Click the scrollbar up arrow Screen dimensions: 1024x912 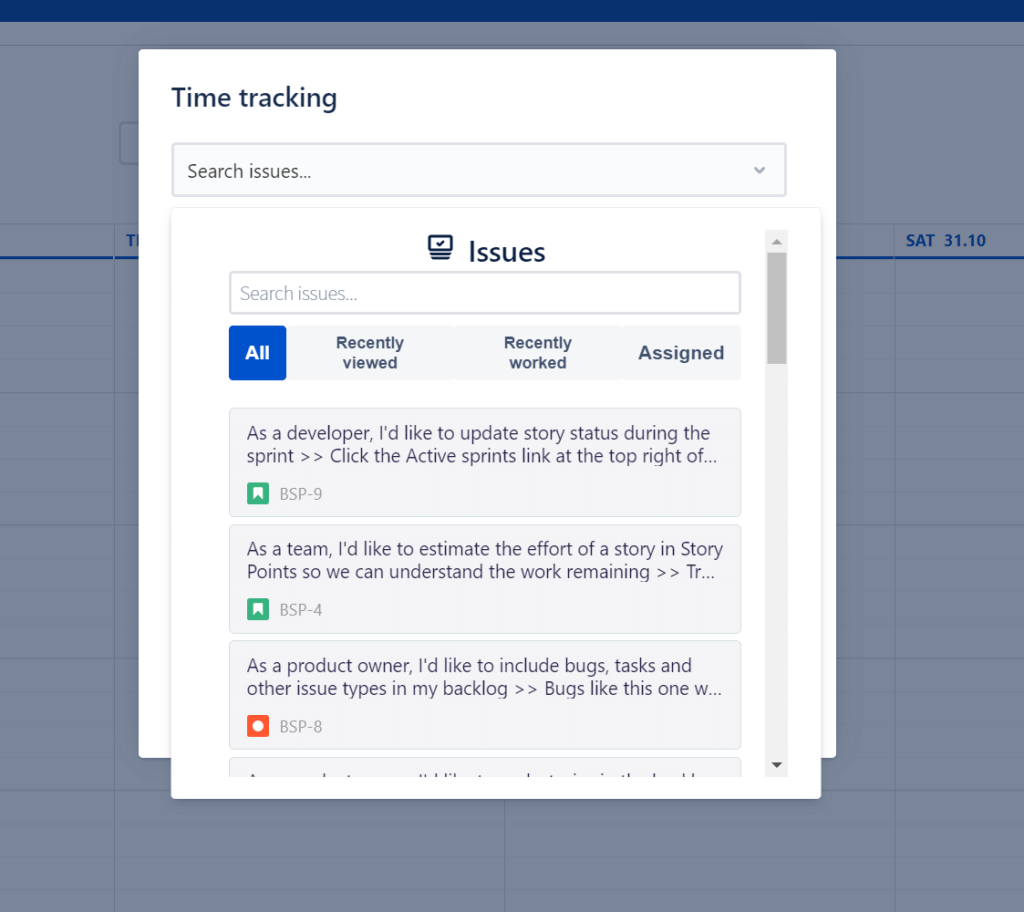tap(776, 242)
